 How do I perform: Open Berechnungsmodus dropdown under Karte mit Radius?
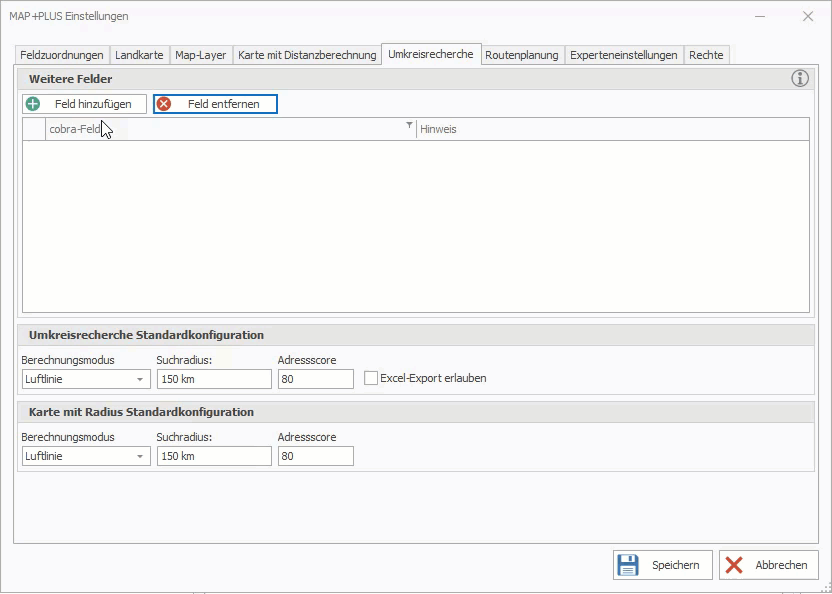[140, 457]
